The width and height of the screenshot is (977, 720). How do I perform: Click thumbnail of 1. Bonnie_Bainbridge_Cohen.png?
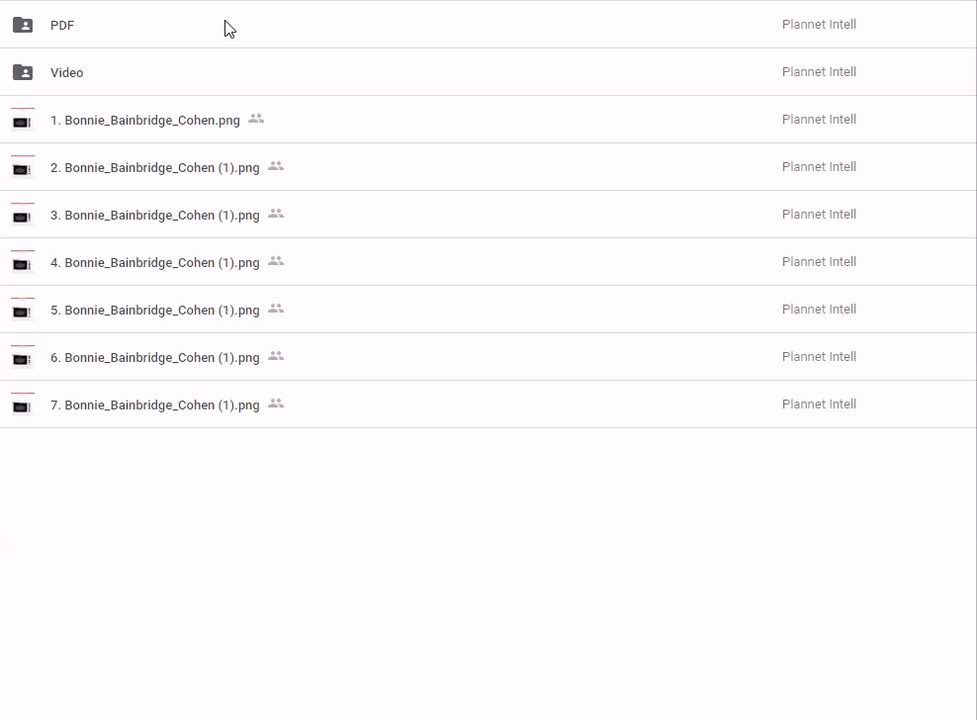[22, 120]
